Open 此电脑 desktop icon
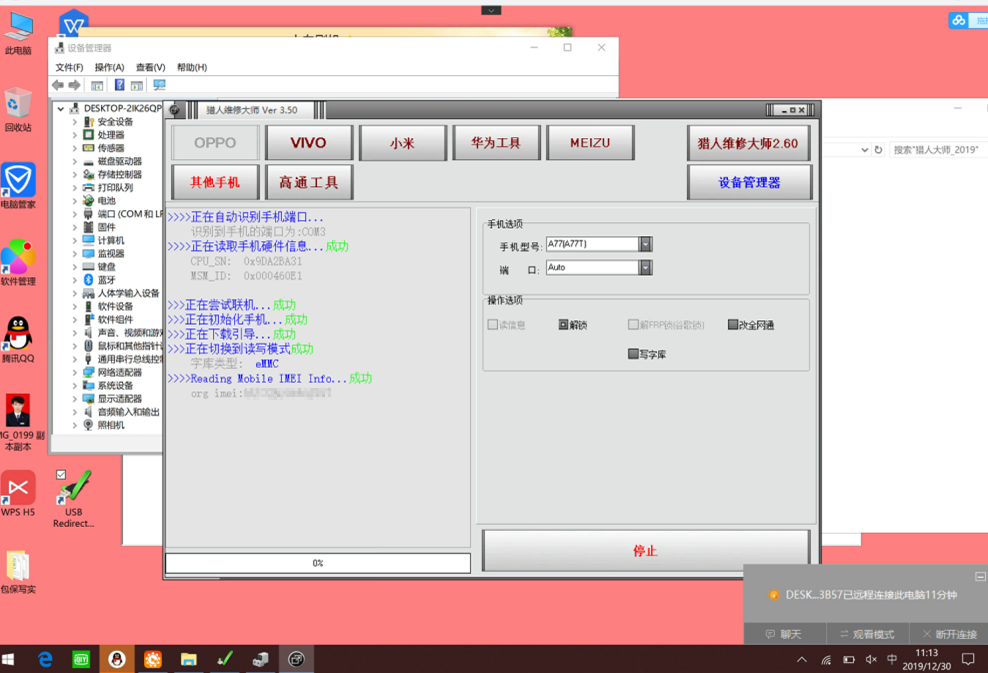The height and width of the screenshot is (673, 988). pos(18,34)
